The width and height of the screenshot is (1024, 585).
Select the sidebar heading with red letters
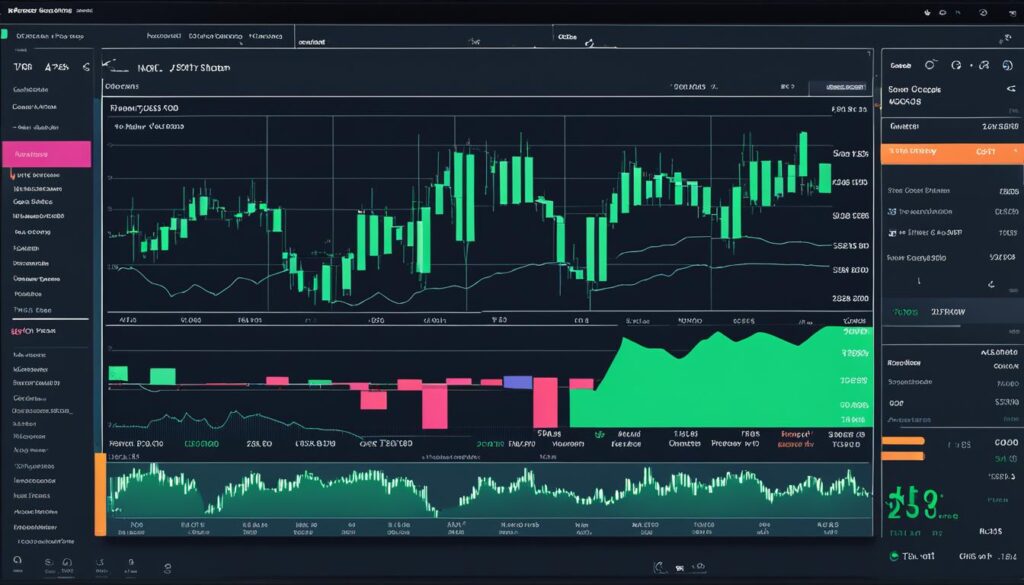tap(33, 331)
